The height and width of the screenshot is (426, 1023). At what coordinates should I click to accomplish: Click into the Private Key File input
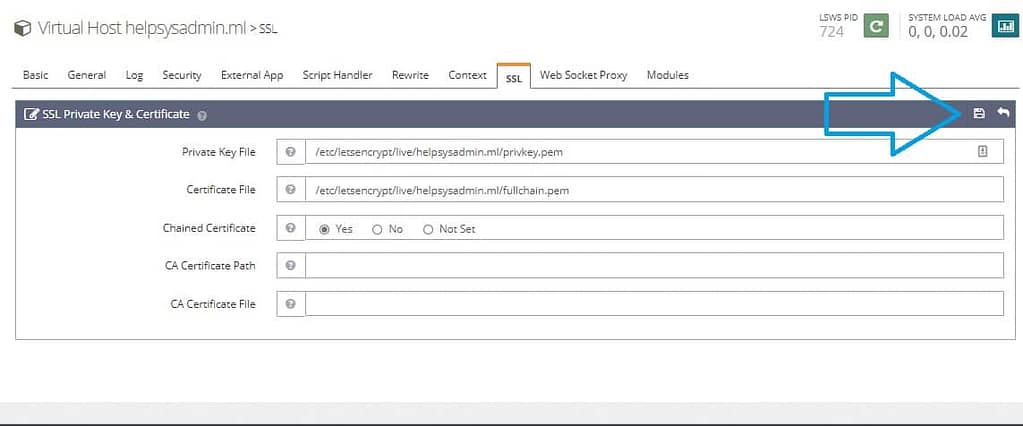pos(654,152)
